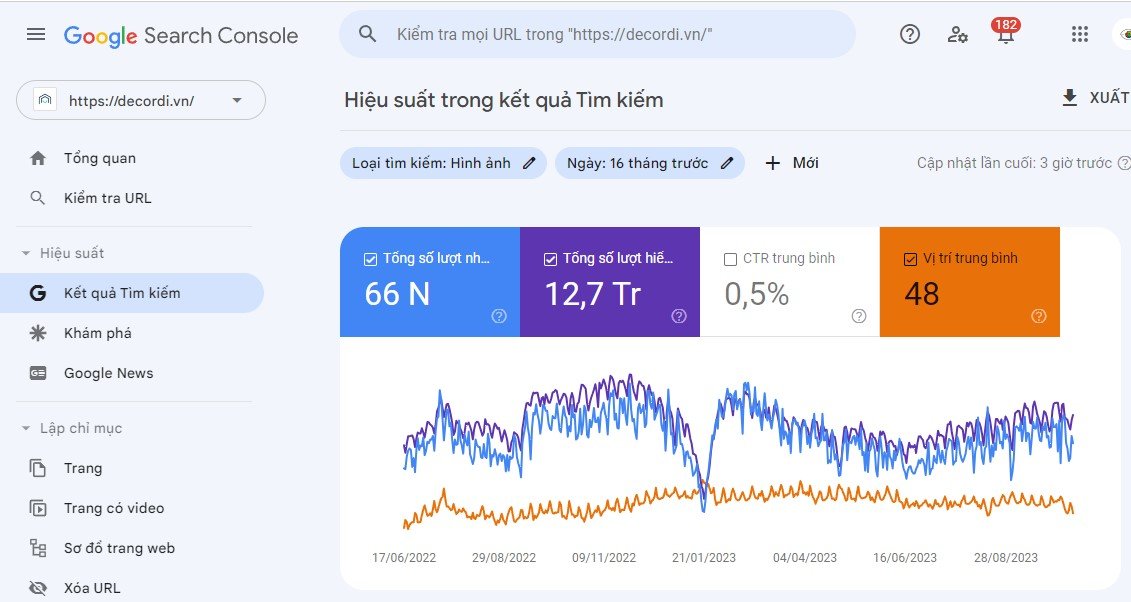Screen dimensions: 1131x602
Task: Uncheck Vị trí trung bình checkbox
Action: [x=910, y=259]
